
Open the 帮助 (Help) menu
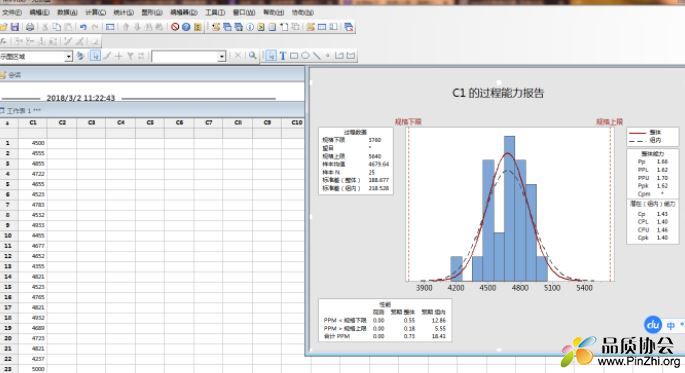click(273, 12)
